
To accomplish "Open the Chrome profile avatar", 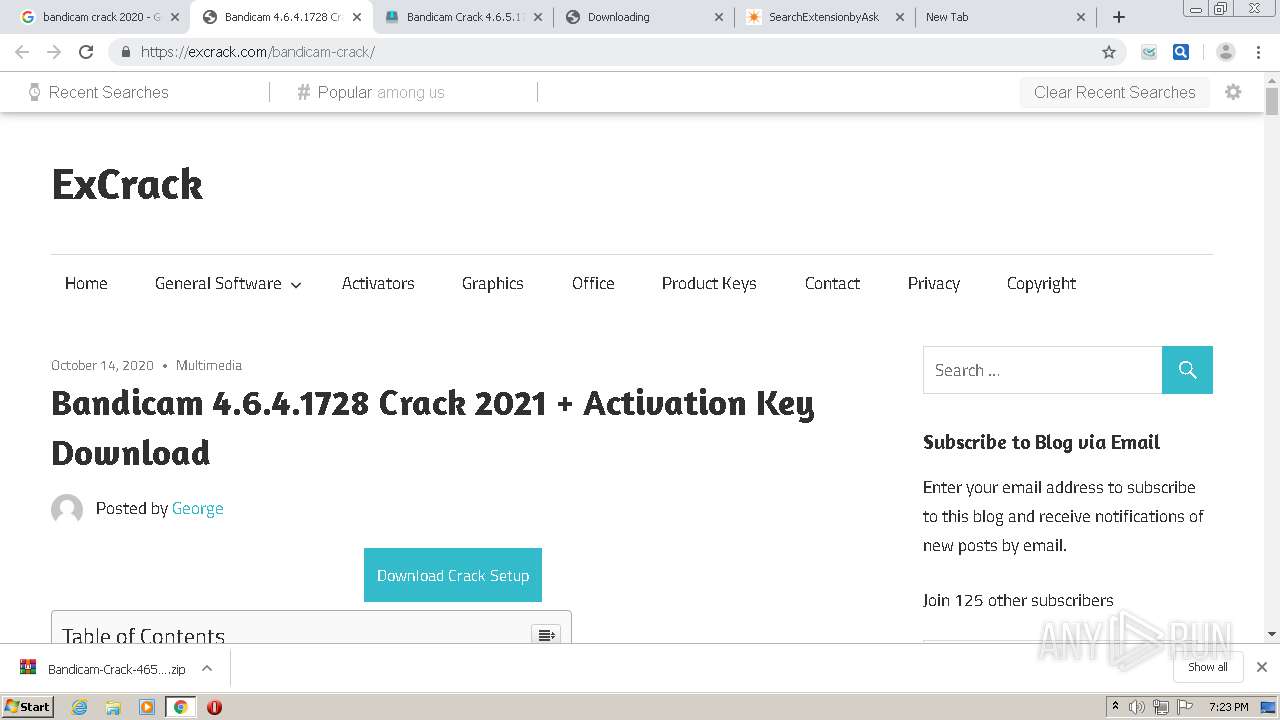I will click(x=1226, y=52).
